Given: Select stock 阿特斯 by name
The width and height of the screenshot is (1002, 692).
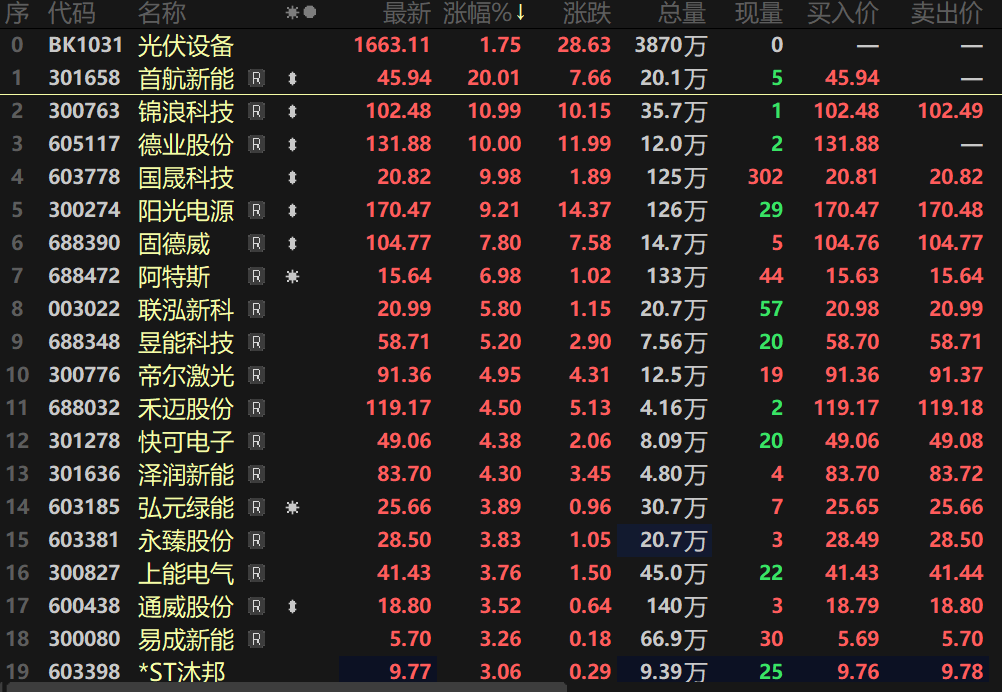Looking at the screenshot, I should tap(174, 277).
